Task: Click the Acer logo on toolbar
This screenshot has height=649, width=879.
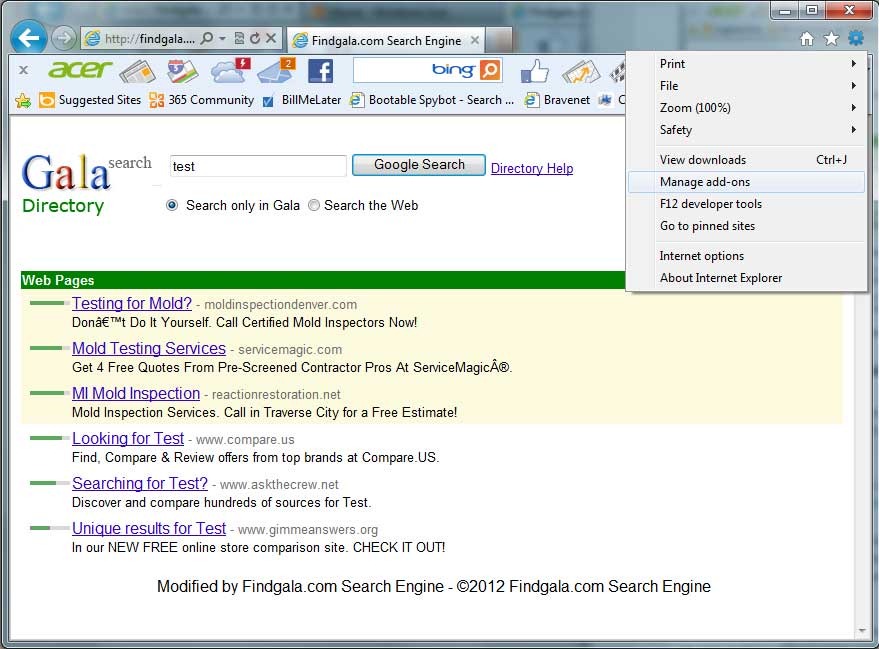Action: coord(80,69)
